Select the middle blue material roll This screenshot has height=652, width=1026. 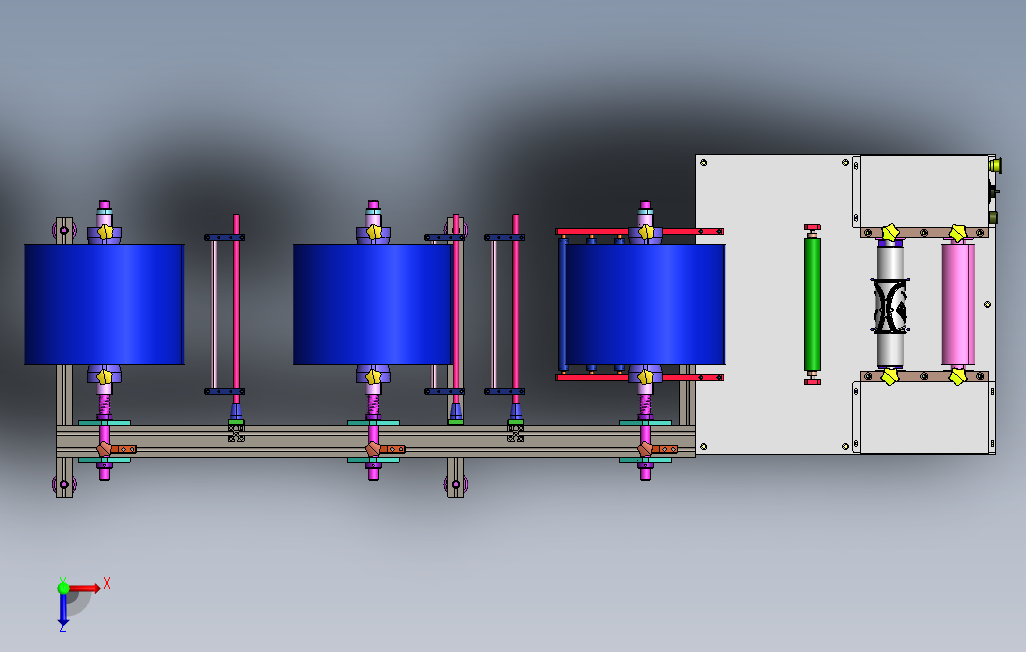373,304
